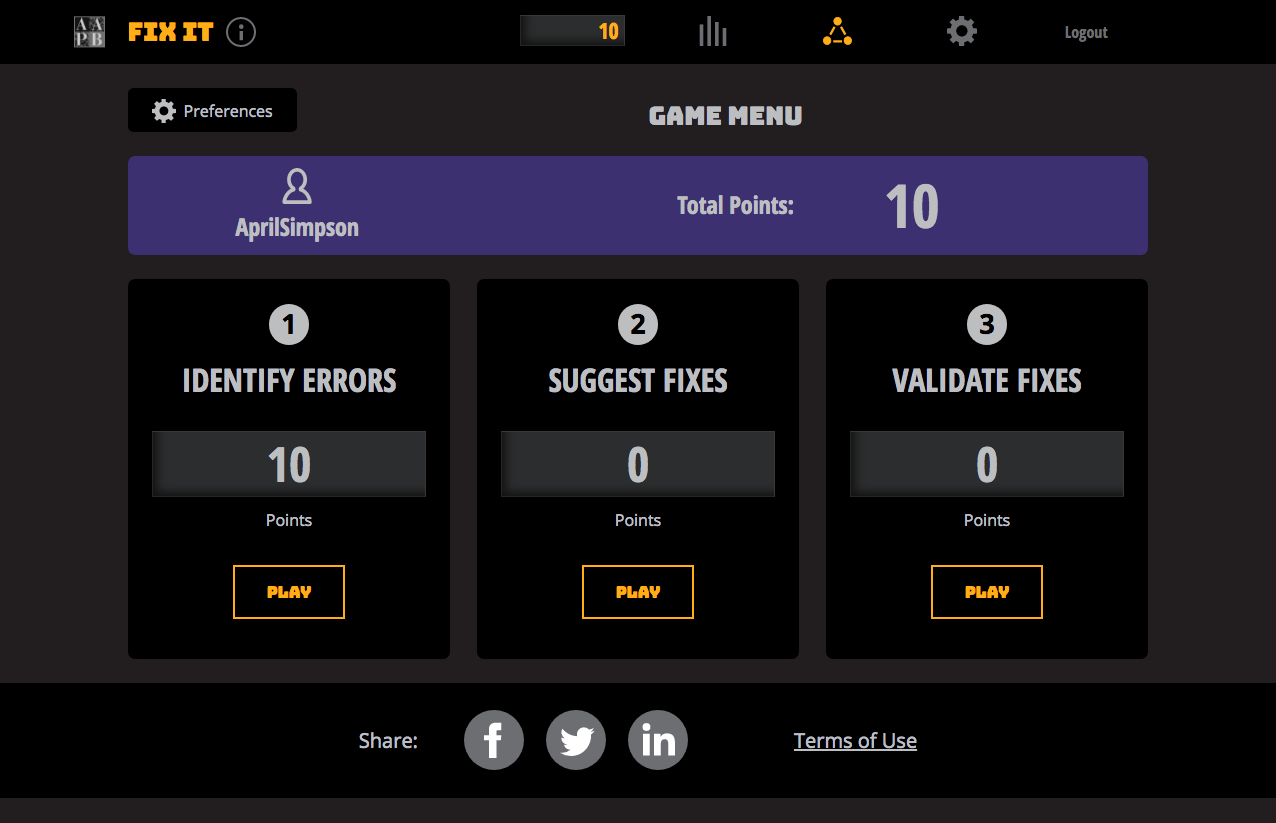The height and width of the screenshot is (823, 1276).
Task: Share on Twitter
Action: click(576, 740)
